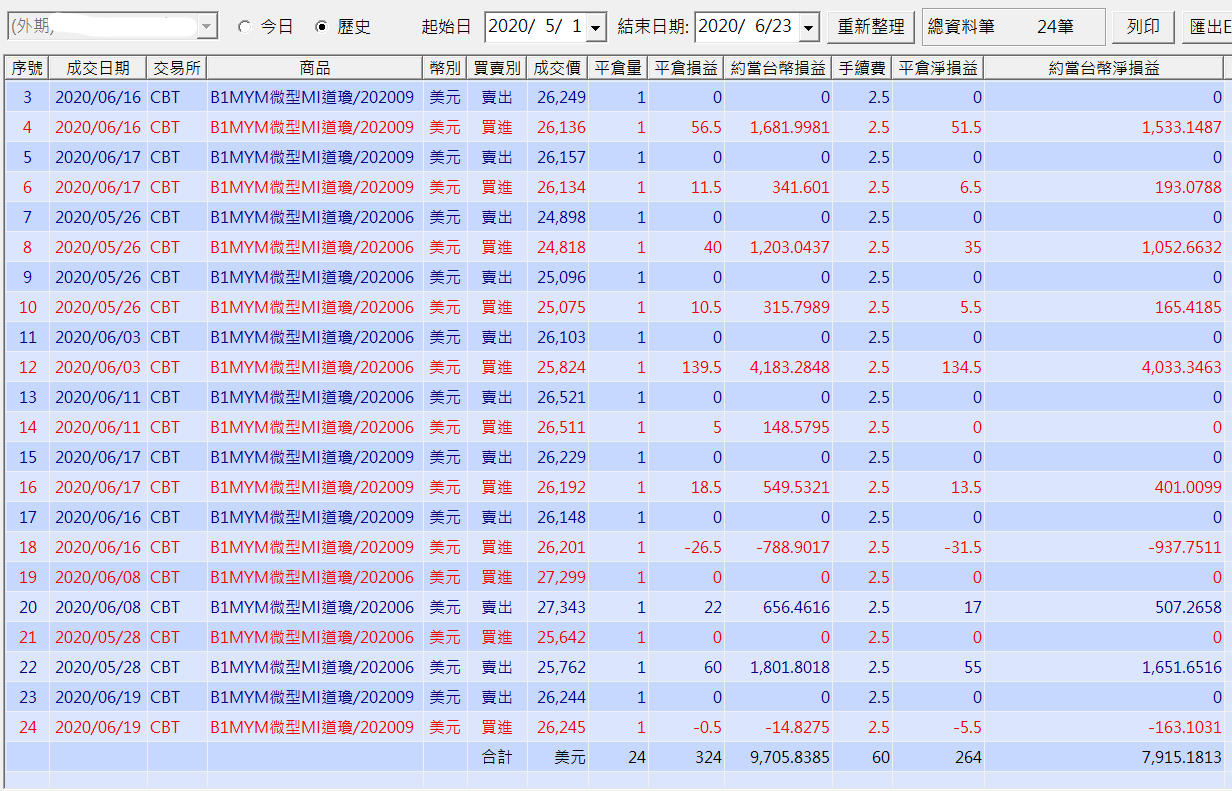This screenshot has width=1232, height=791.
Task: Select the 今日 radio button
Action: (245, 27)
